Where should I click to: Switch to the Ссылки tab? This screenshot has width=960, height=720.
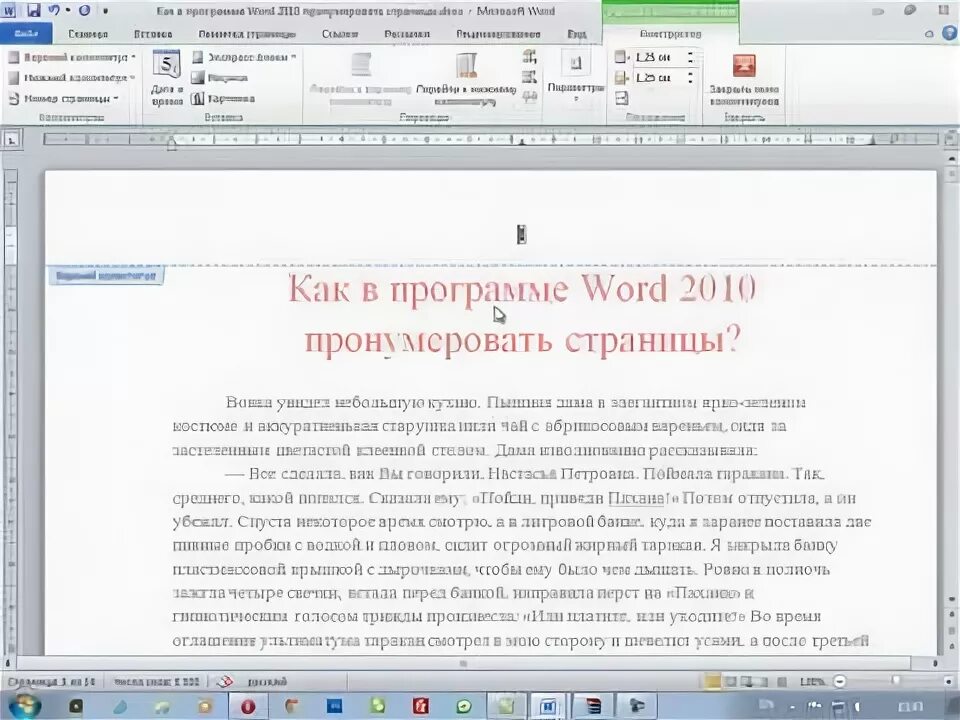point(340,34)
